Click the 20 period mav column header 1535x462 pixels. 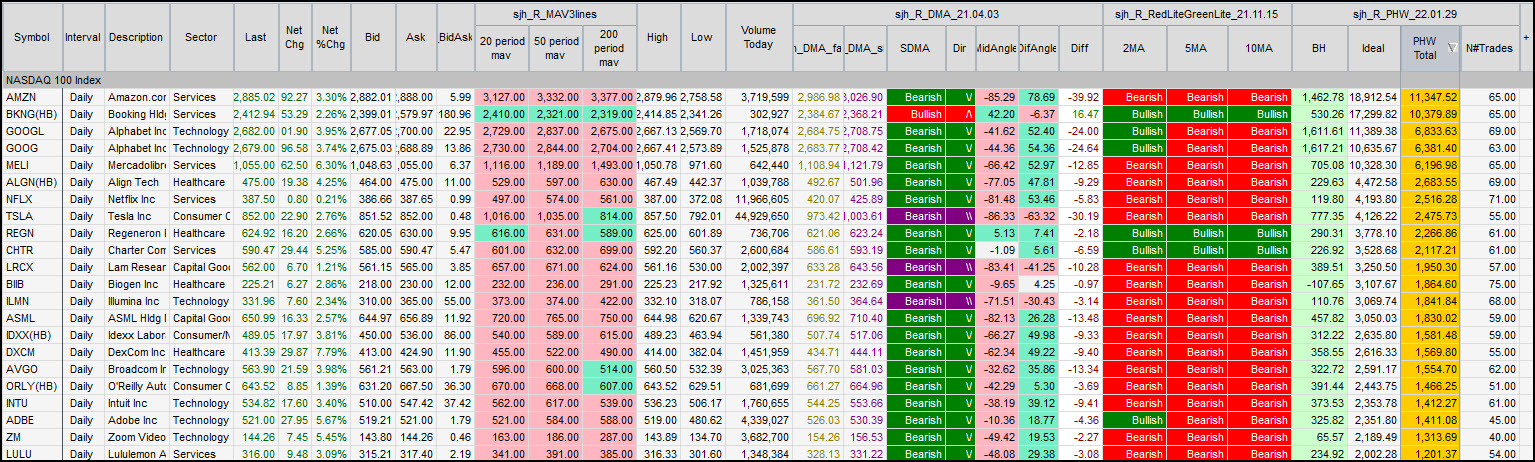[x=501, y=48]
